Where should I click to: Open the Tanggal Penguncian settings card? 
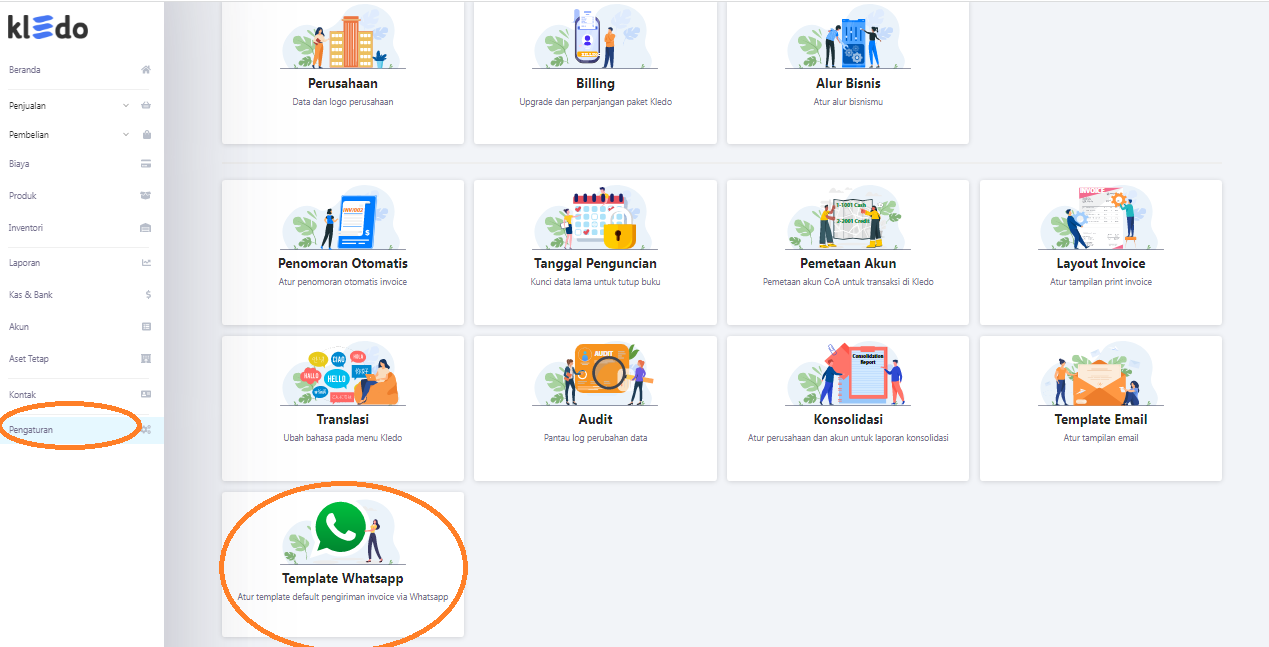tap(595, 252)
